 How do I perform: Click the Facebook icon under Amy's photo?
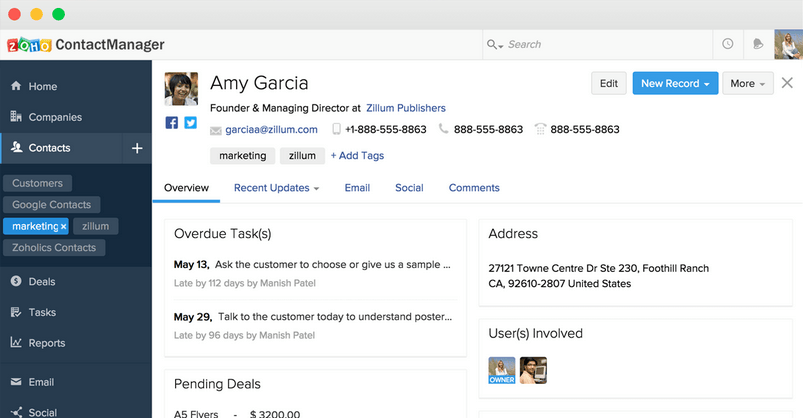(x=172, y=123)
